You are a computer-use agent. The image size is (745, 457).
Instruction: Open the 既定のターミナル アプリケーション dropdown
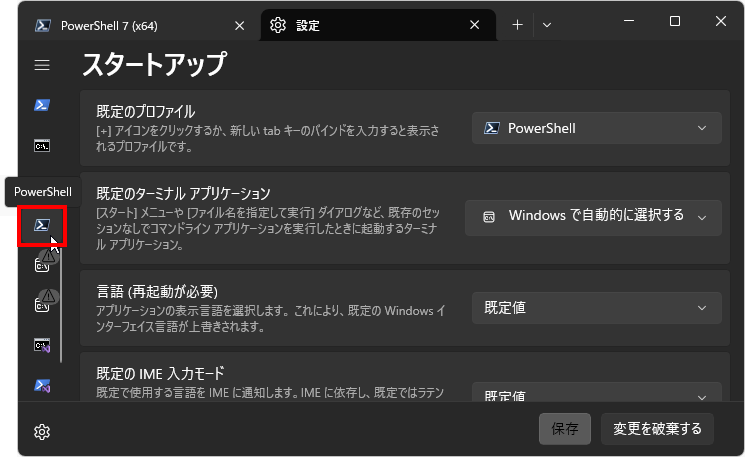pyautogui.click(x=593, y=218)
